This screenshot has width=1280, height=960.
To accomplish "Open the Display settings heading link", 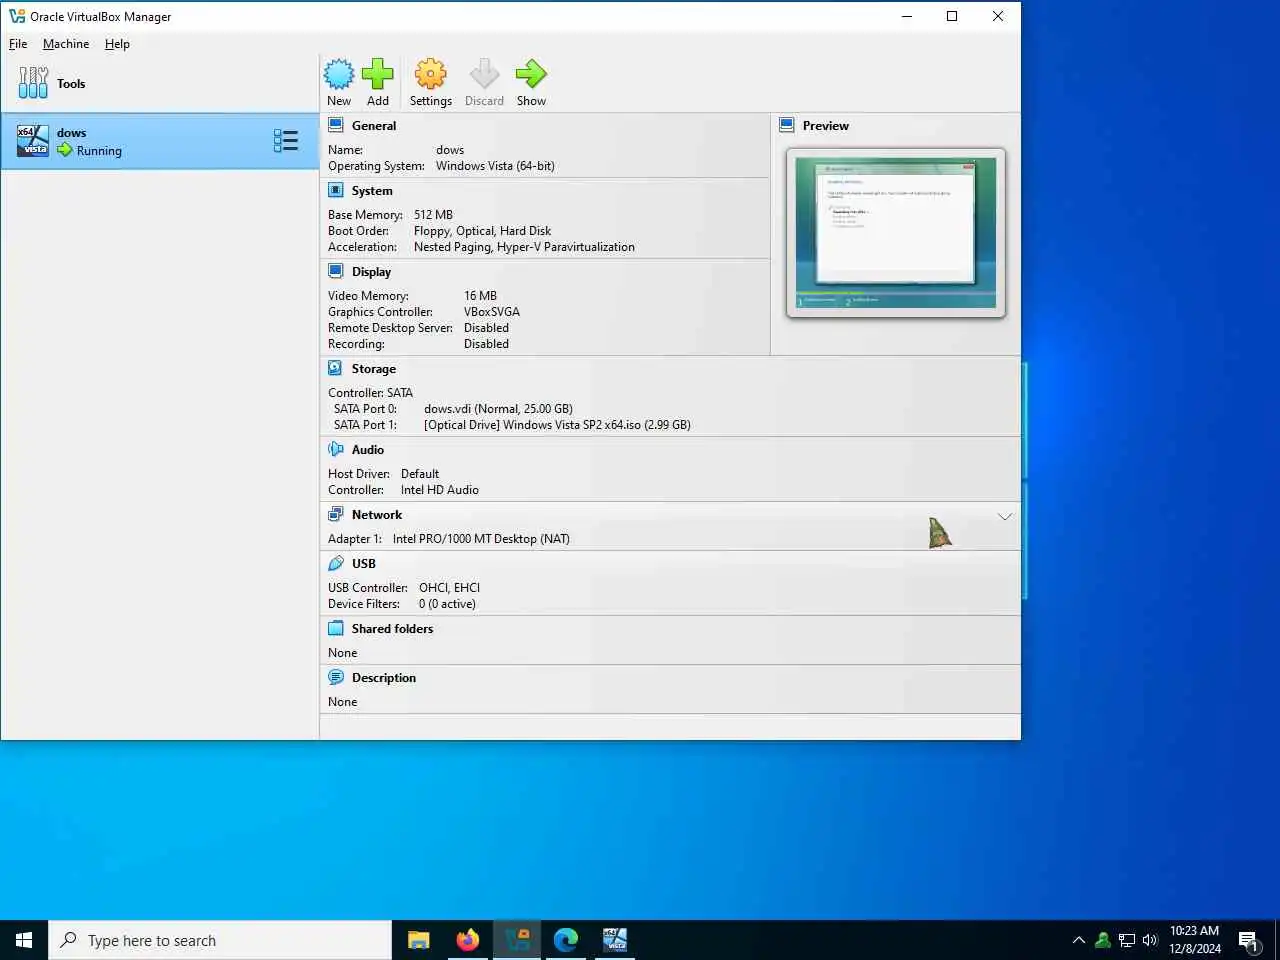I will pyautogui.click(x=371, y=272).
